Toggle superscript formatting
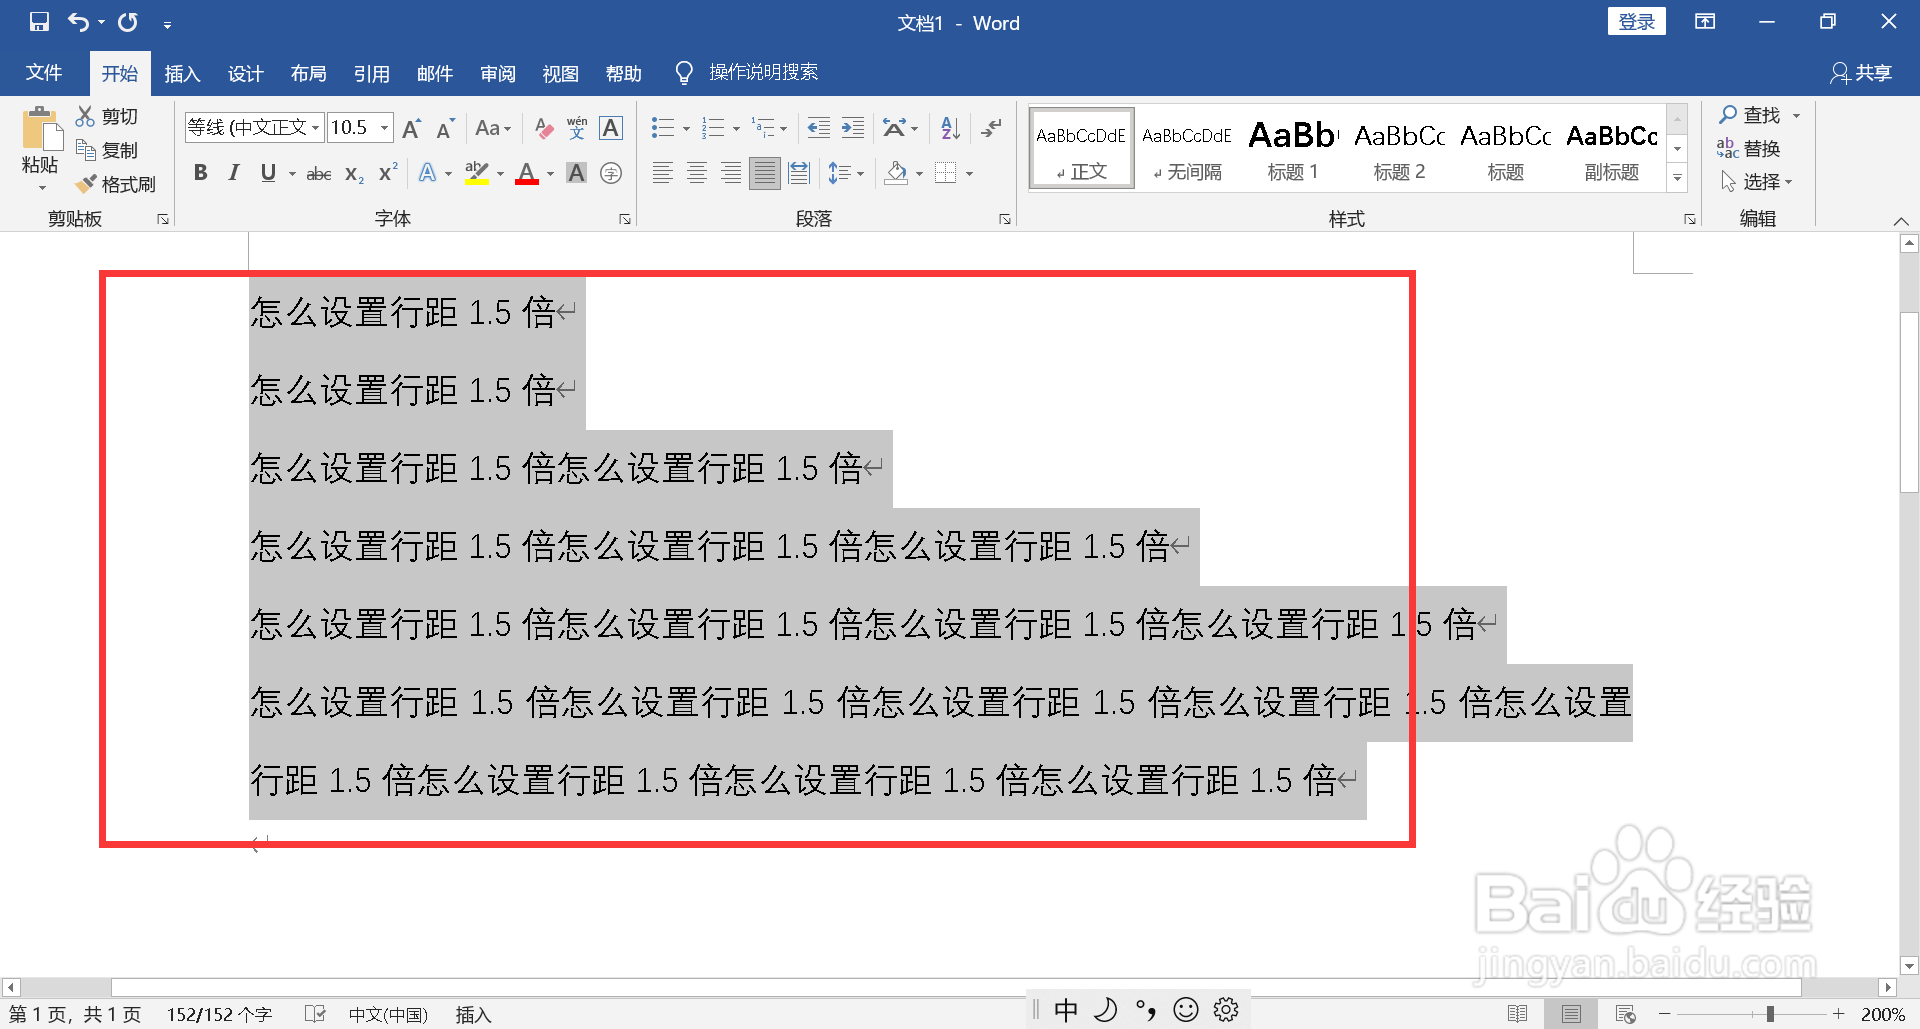Screen dimensions: 1920x1029 click(388, 174)
